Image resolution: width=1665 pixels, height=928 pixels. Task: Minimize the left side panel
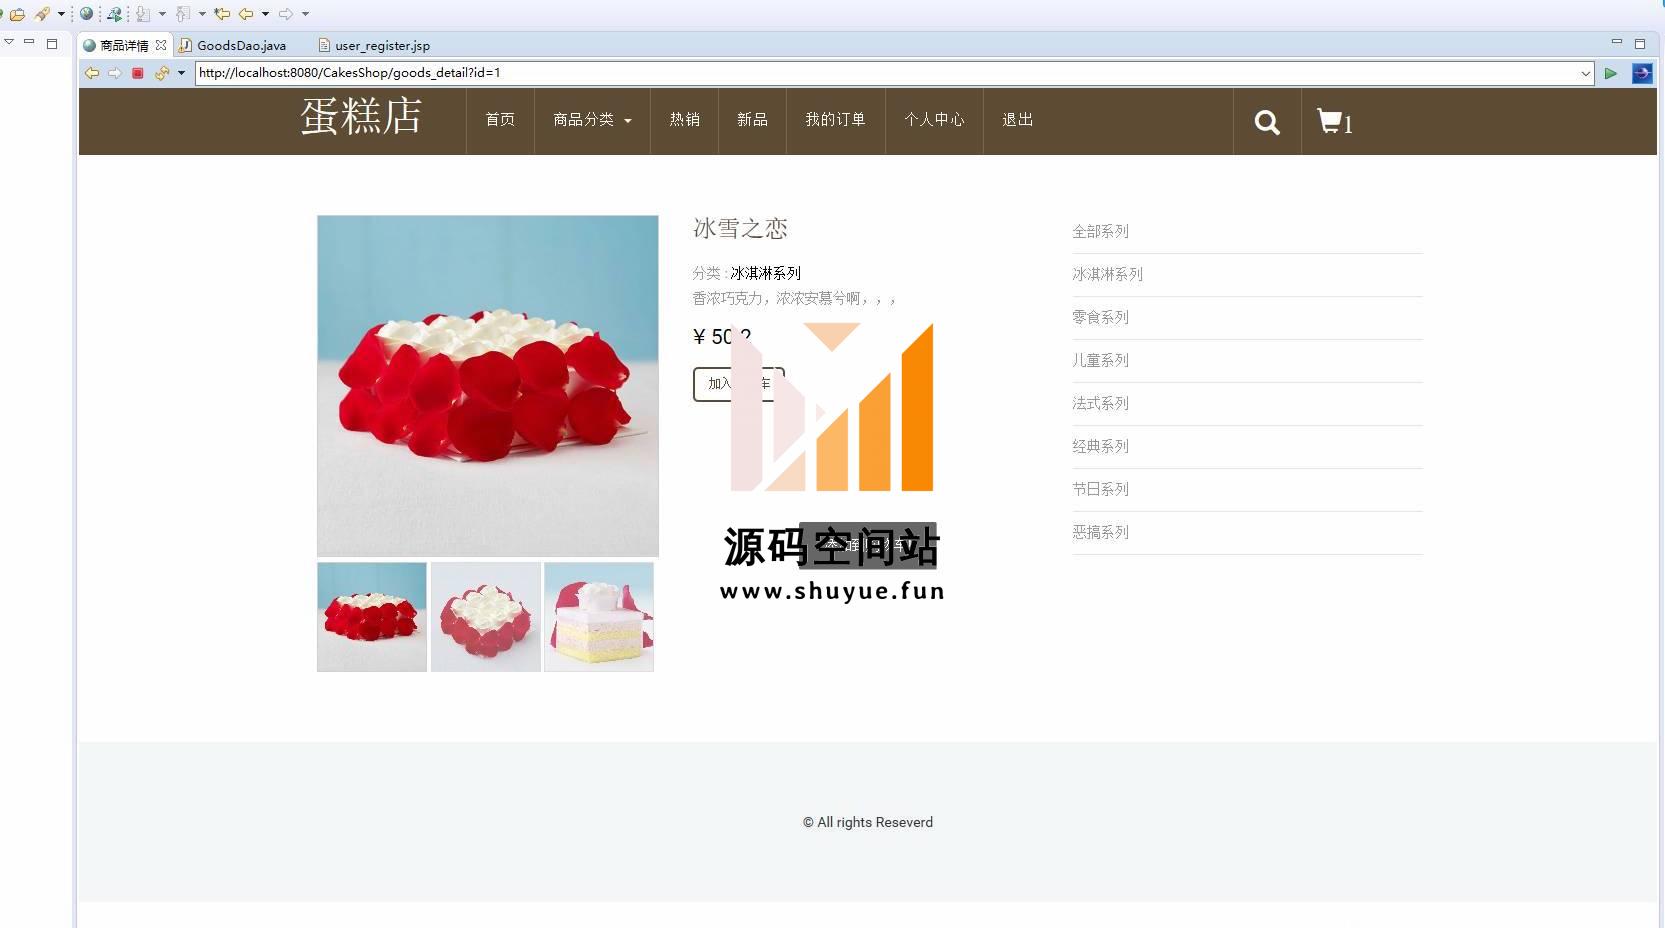pos(29,42)
